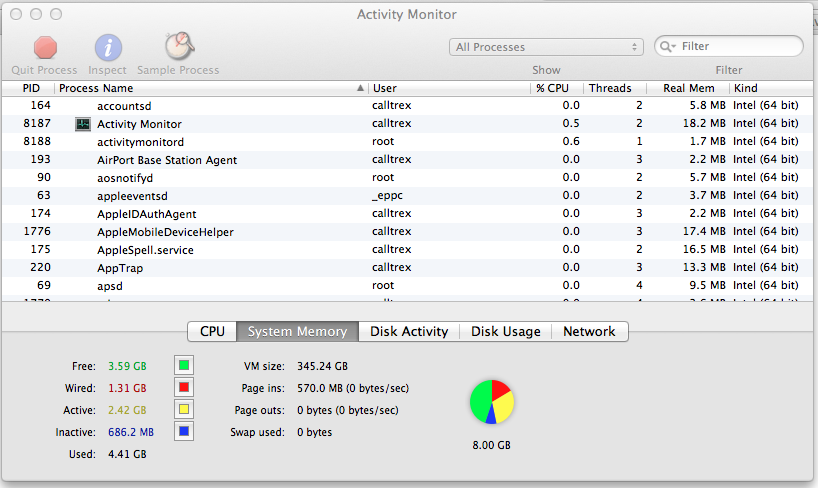The height and width of the screenshot is (488, 818).
Task: Click the root user cell for apsd
Action: [383, 285]
